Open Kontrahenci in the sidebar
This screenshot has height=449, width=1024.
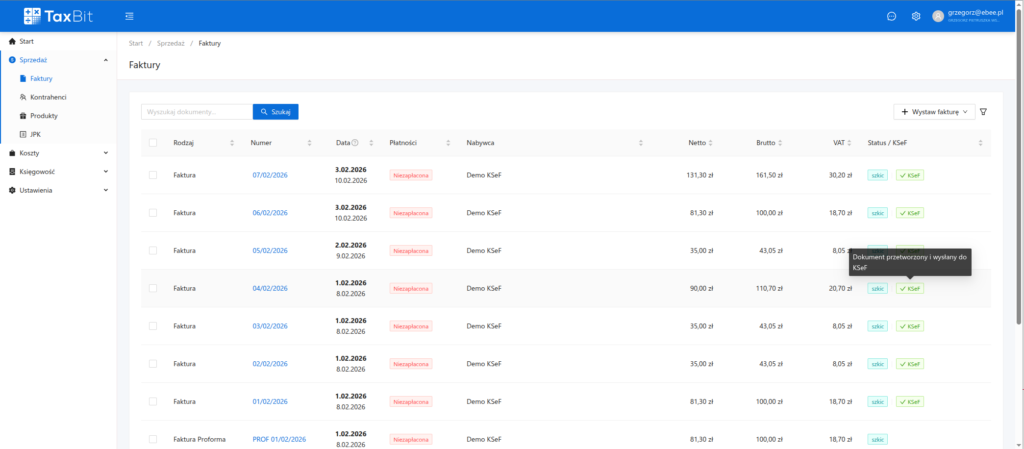[x=47, y=97]
